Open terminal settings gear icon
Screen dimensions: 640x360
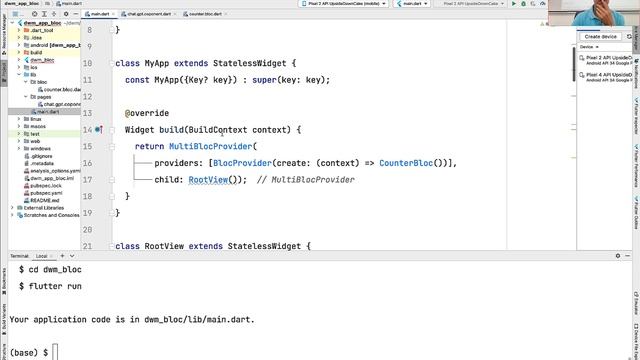[618, 256]
